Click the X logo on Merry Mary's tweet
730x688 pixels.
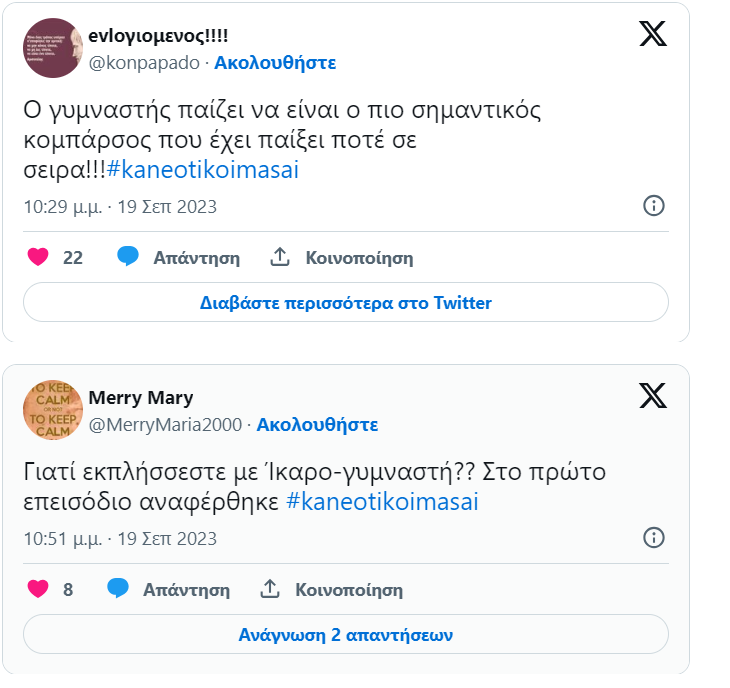[653, 396]
